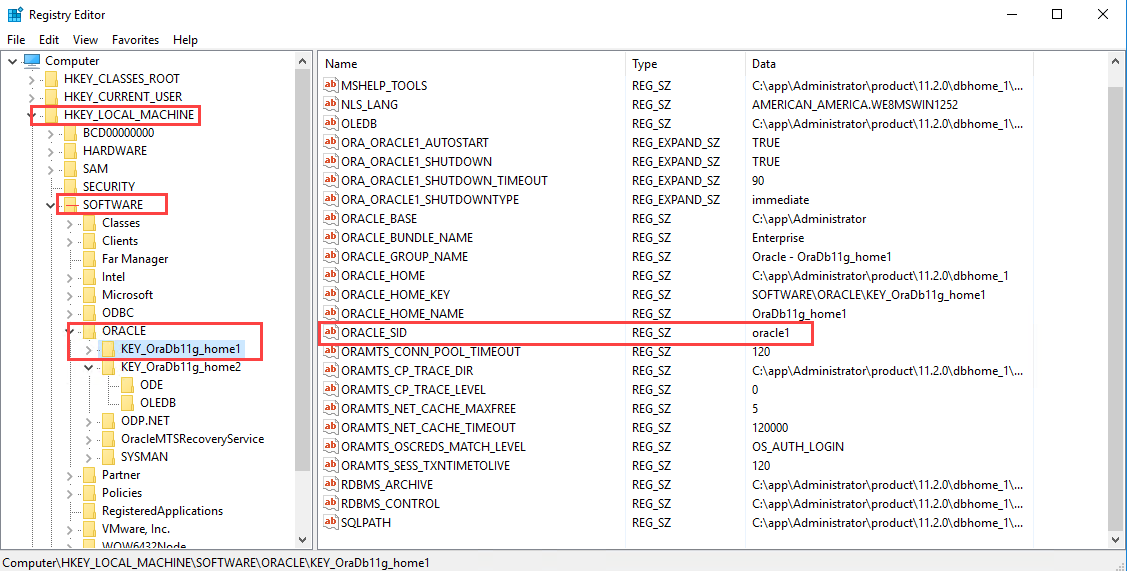Click the Computer root icon in tree

(x=32, y=61)
